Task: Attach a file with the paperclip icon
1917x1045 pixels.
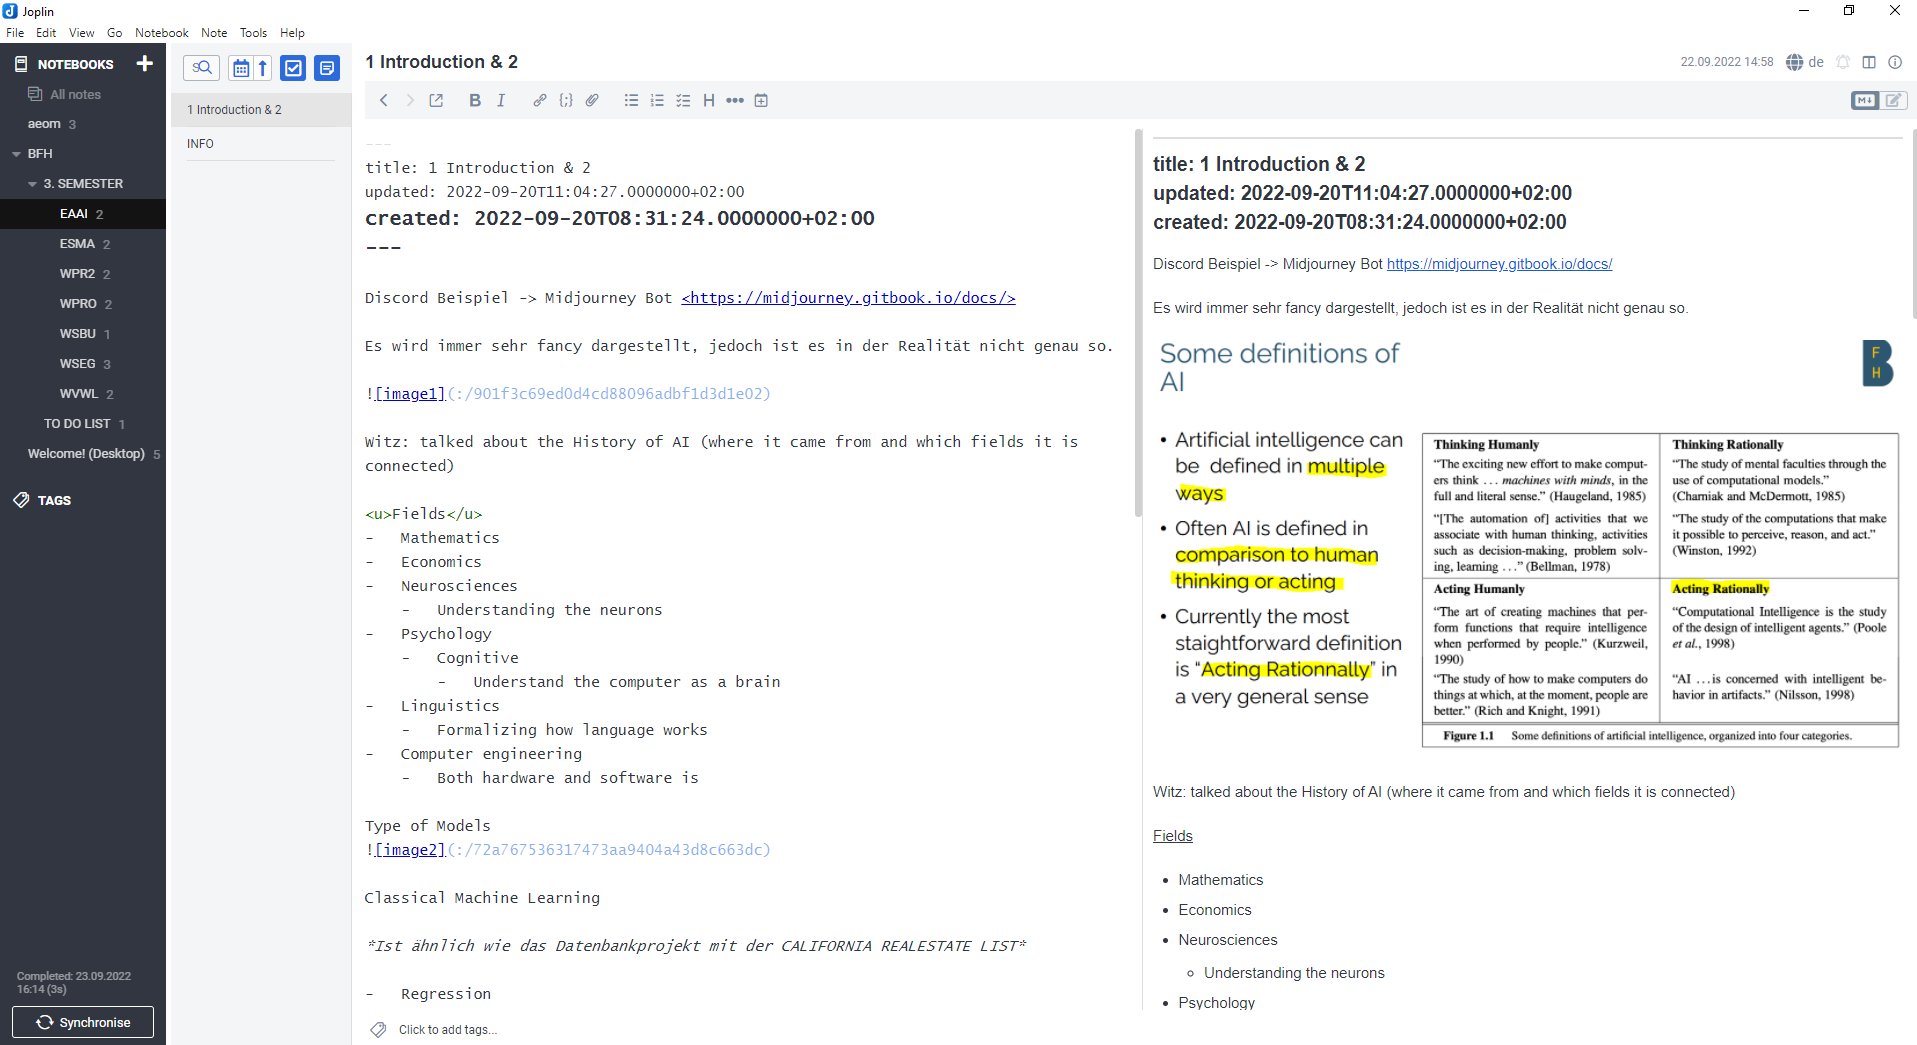Action: (x=591, y=100)
